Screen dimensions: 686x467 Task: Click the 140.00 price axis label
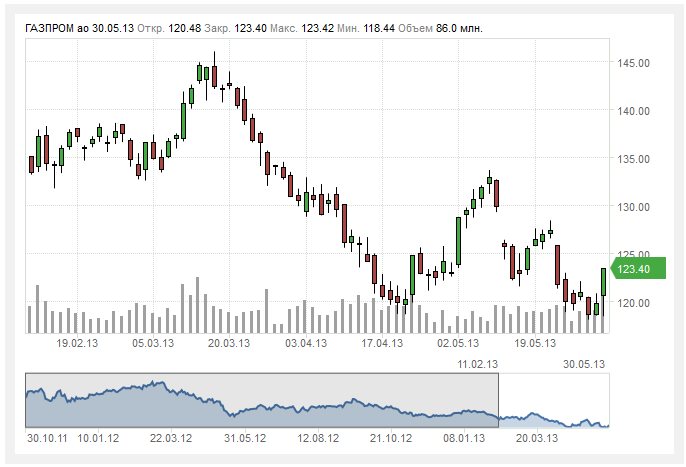(633, 111)
